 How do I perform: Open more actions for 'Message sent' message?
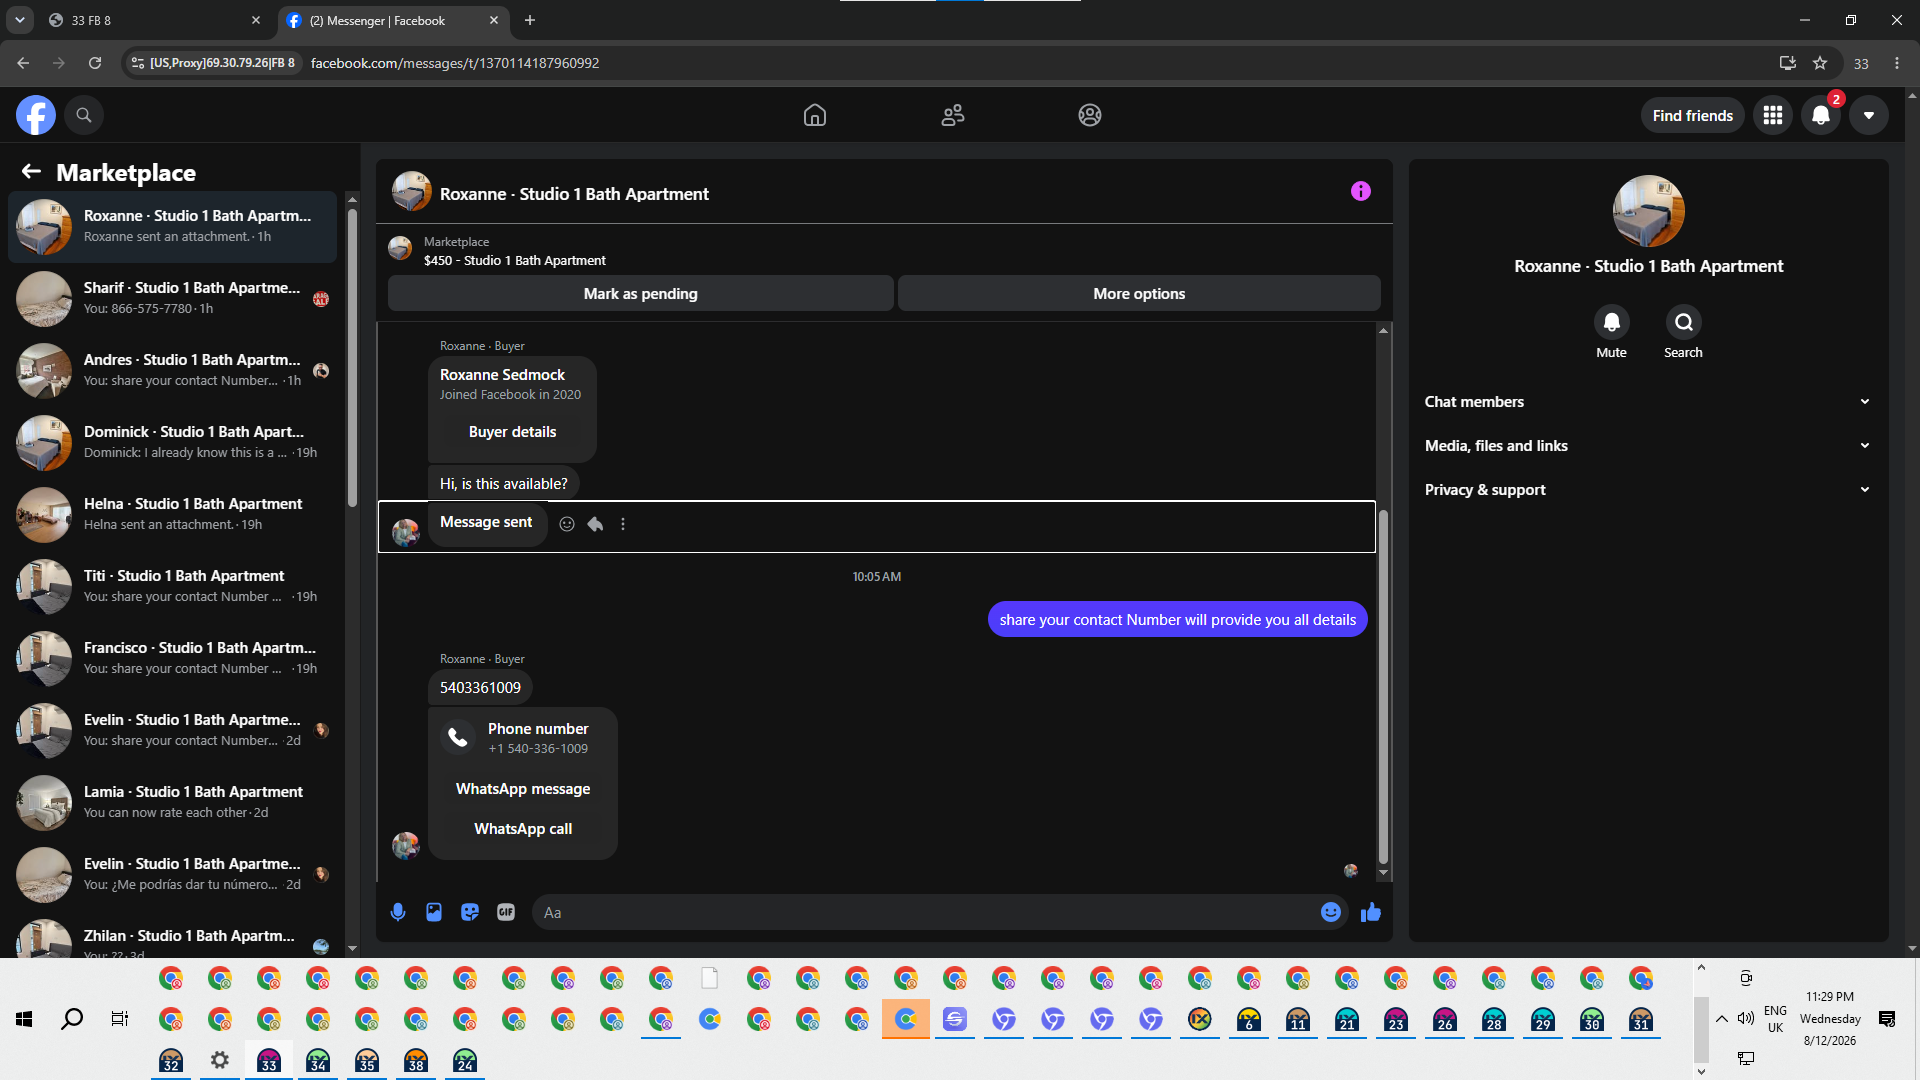tap(623, 524)
